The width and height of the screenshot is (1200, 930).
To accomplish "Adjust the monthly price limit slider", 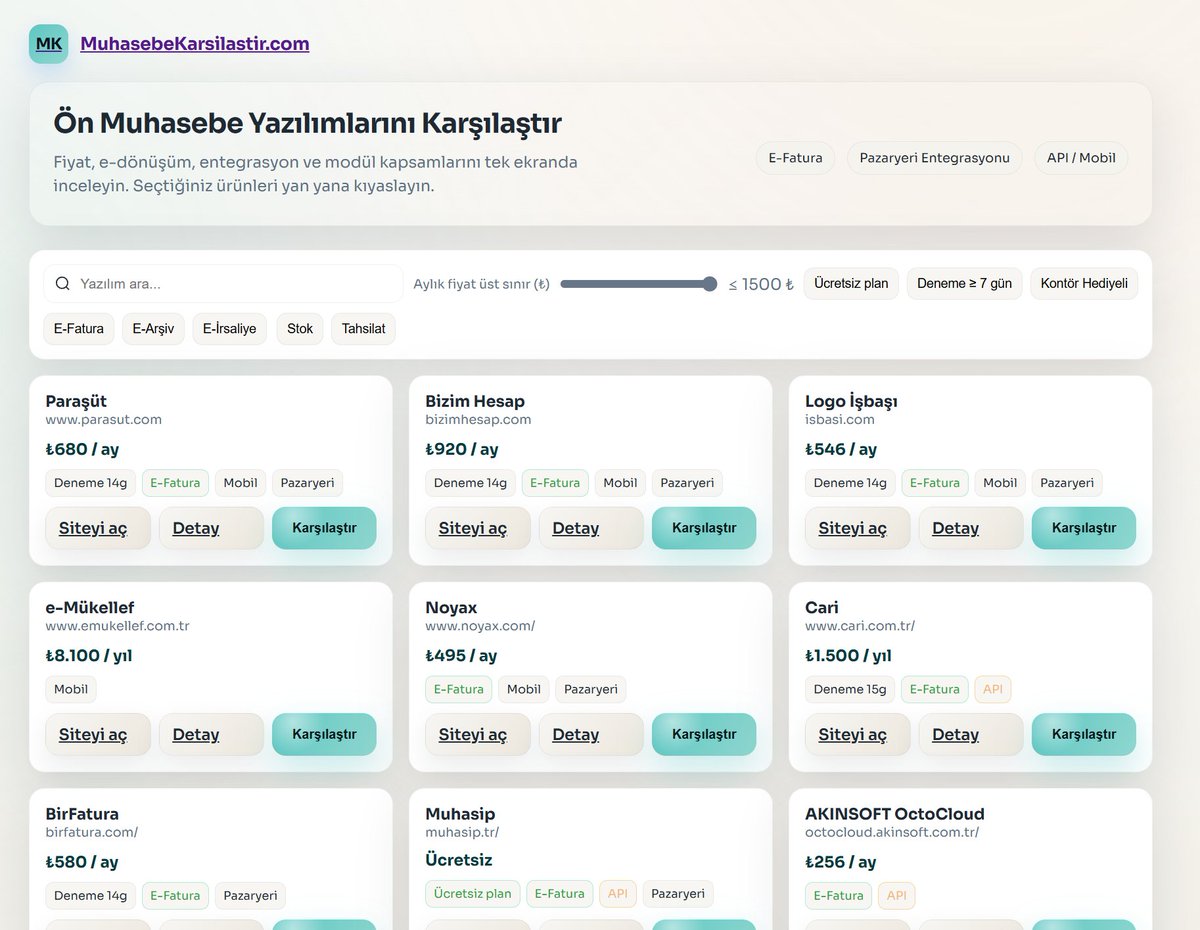I will pos(639,284).
